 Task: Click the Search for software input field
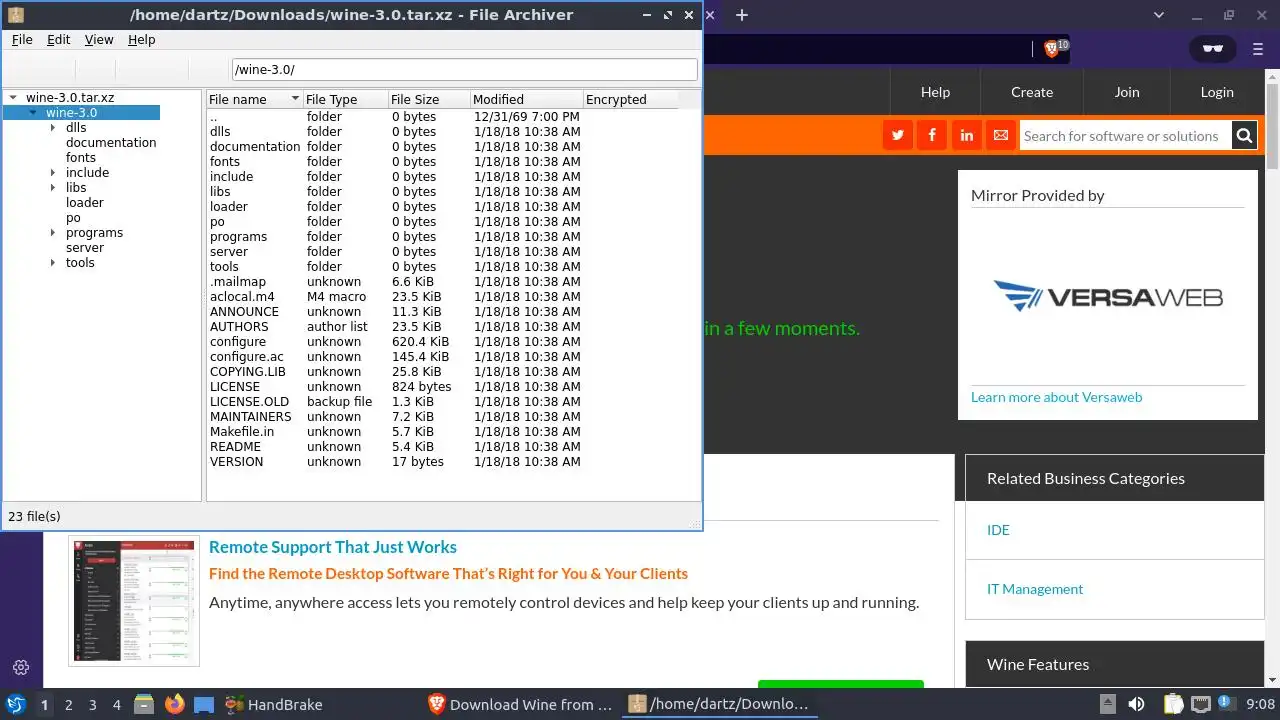[1125, 136]
